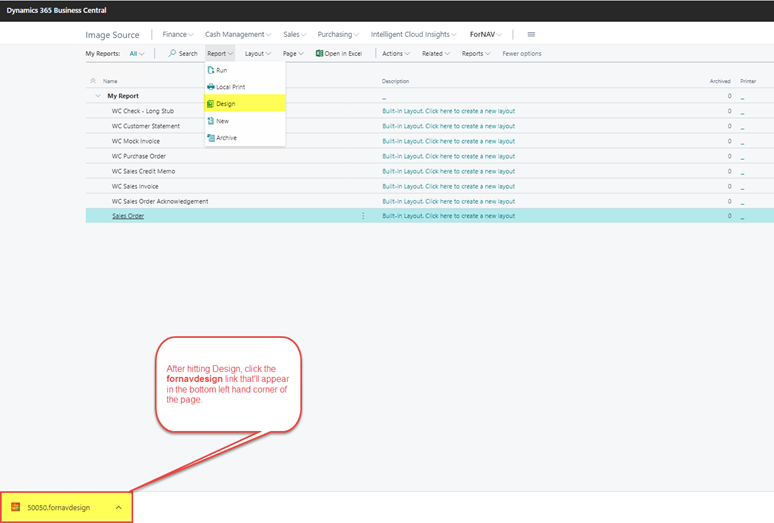Open the Actions menu

396,53
